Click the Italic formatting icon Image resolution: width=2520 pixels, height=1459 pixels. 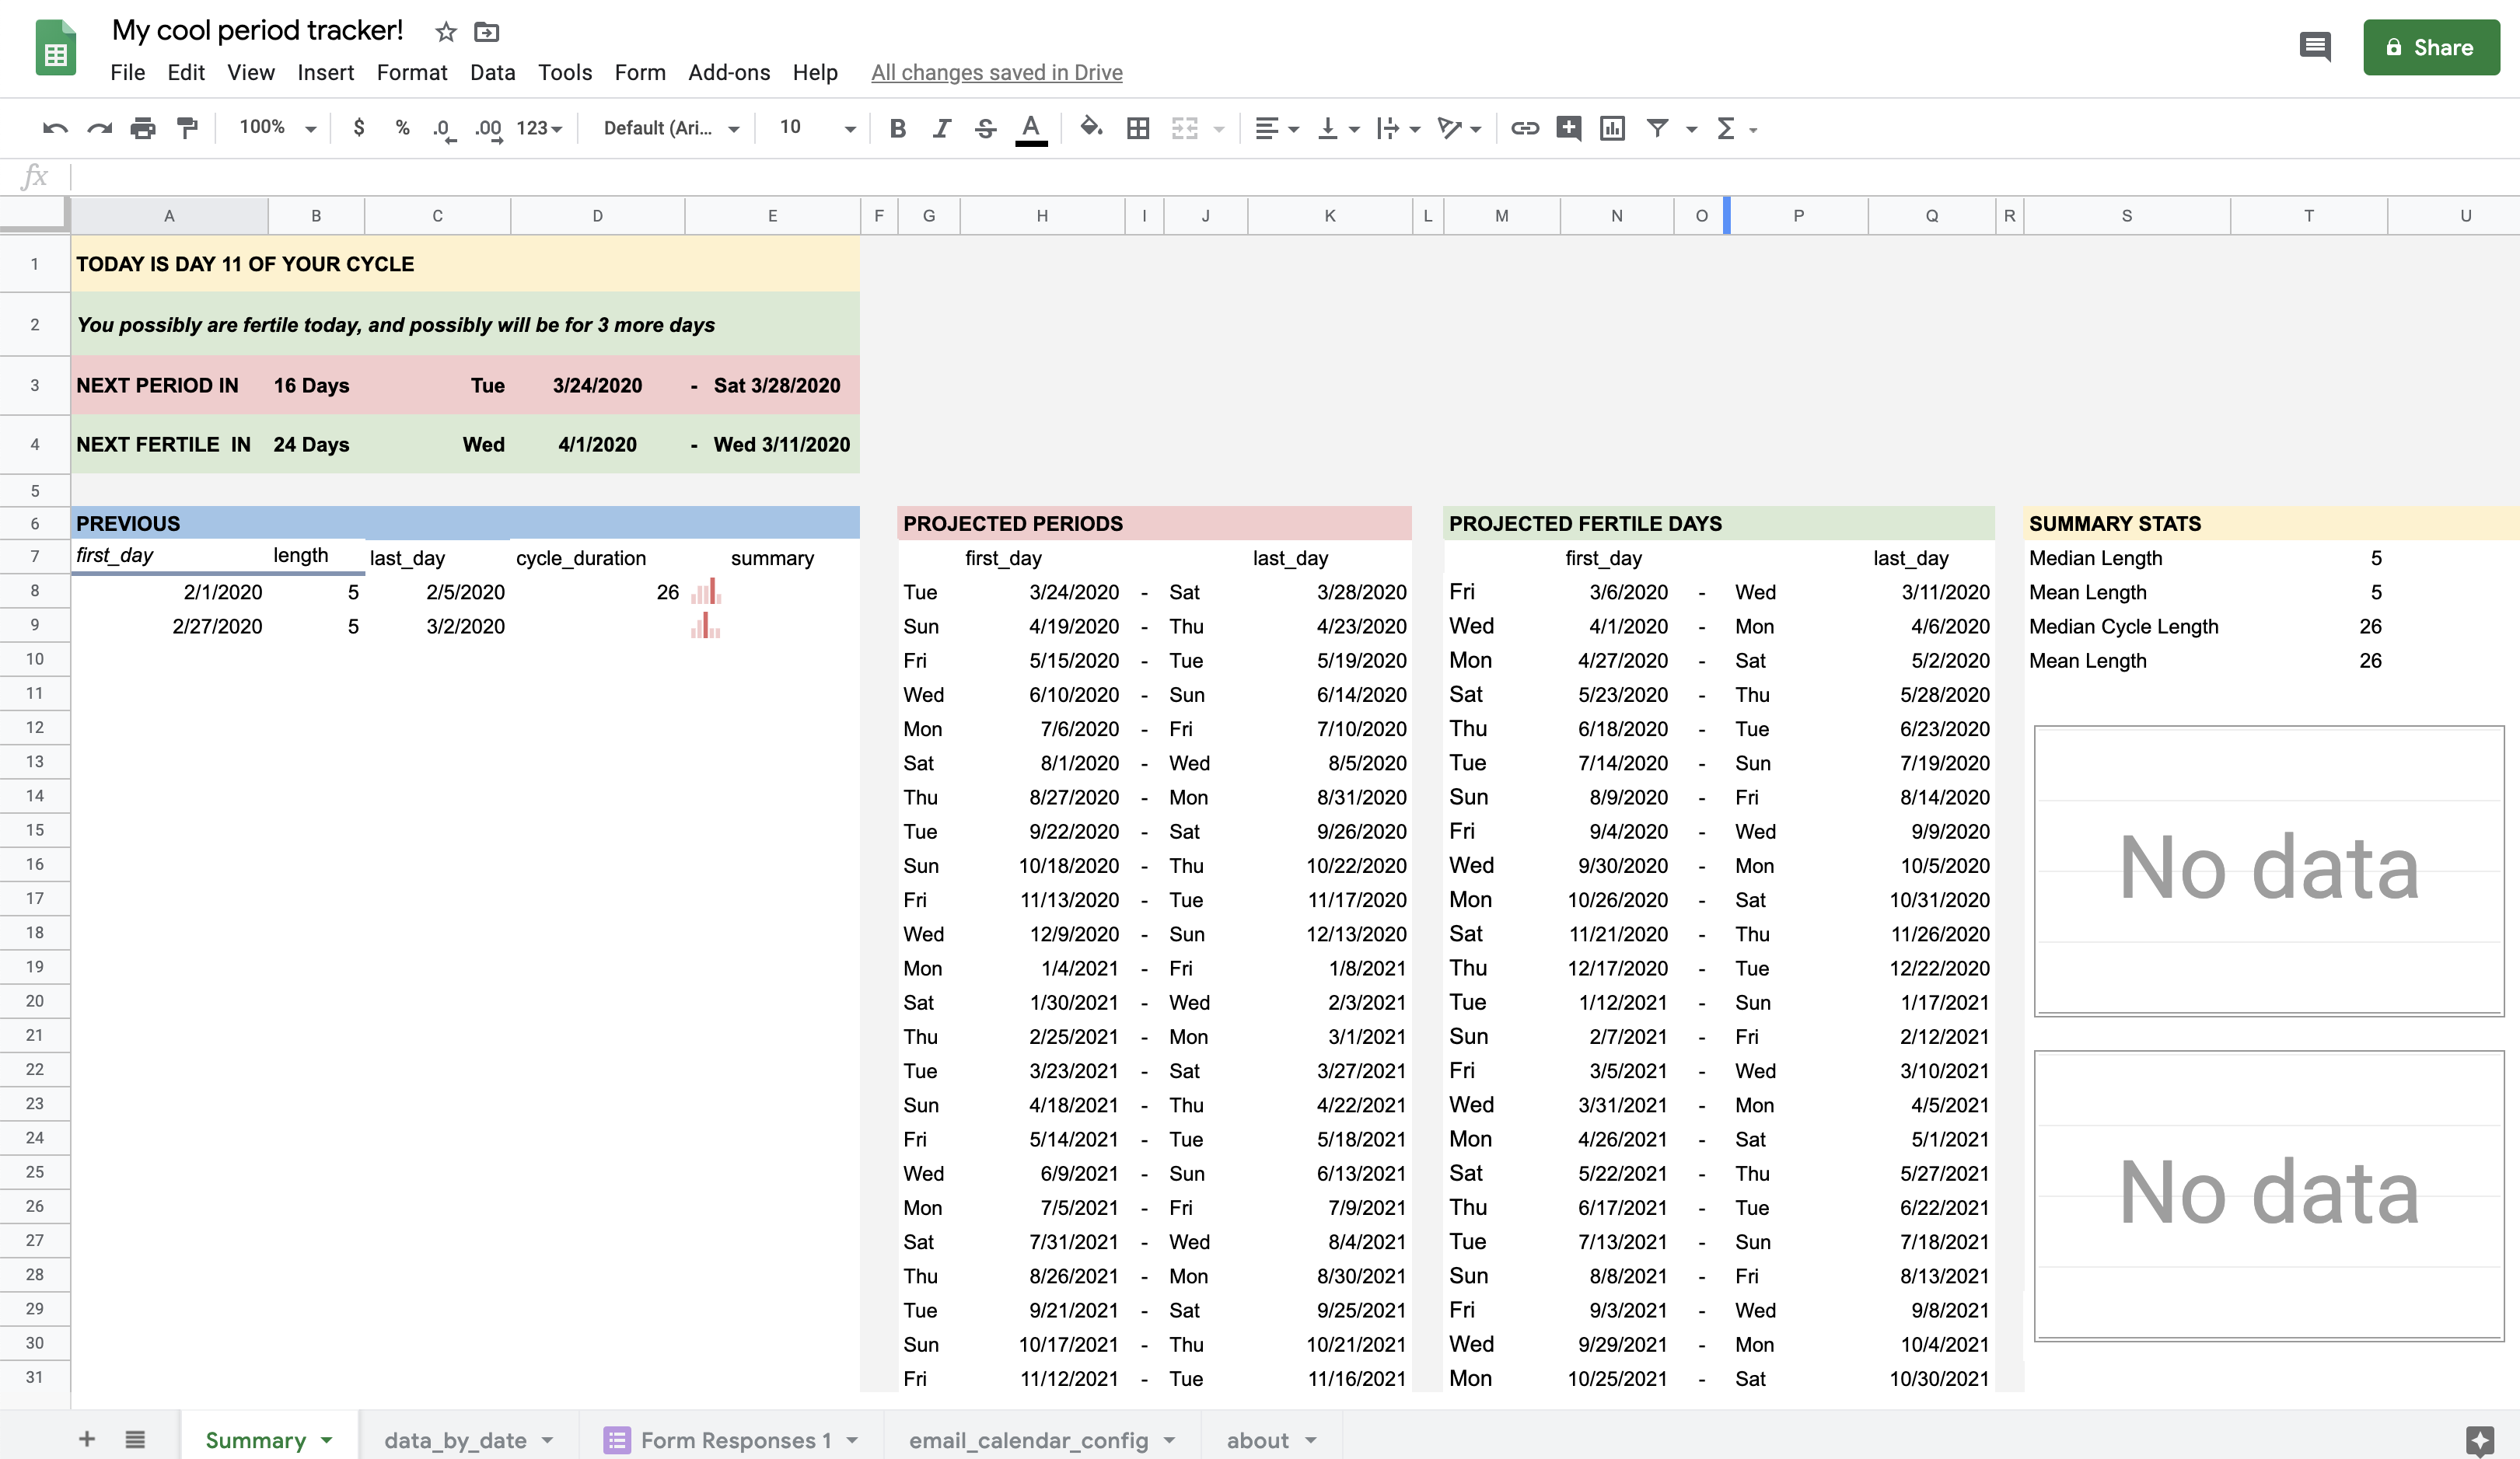[x=938, y=127]
